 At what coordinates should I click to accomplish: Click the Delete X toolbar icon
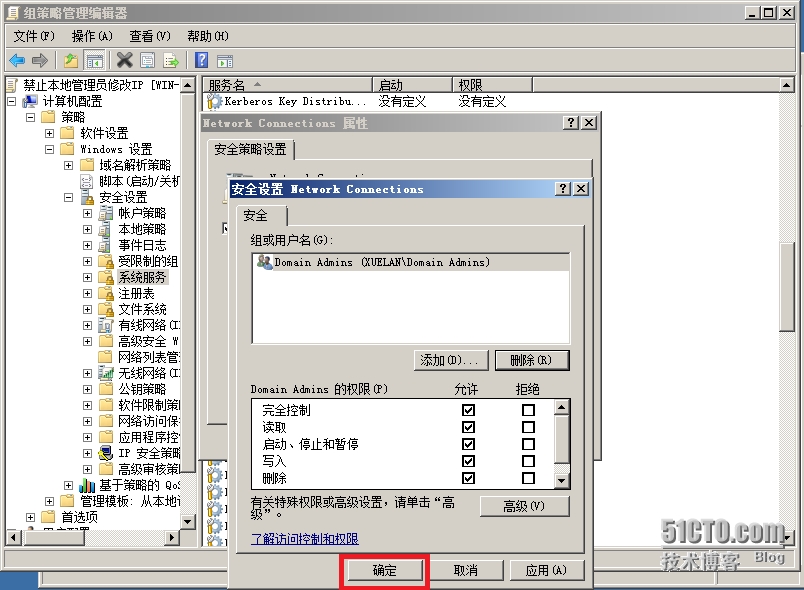tap(124, 60)
